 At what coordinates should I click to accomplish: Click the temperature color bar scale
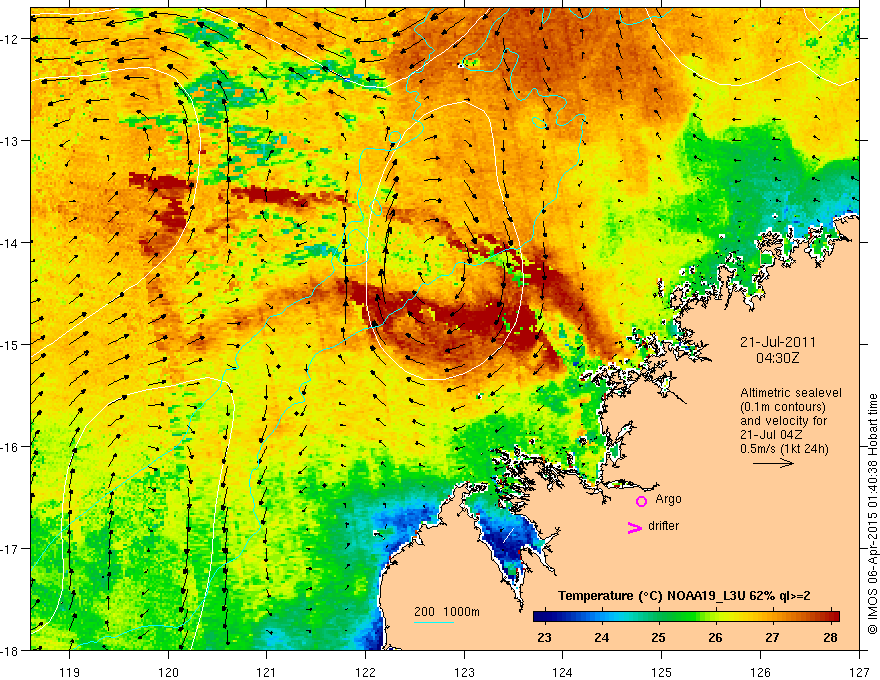click(x=686, y=617)
